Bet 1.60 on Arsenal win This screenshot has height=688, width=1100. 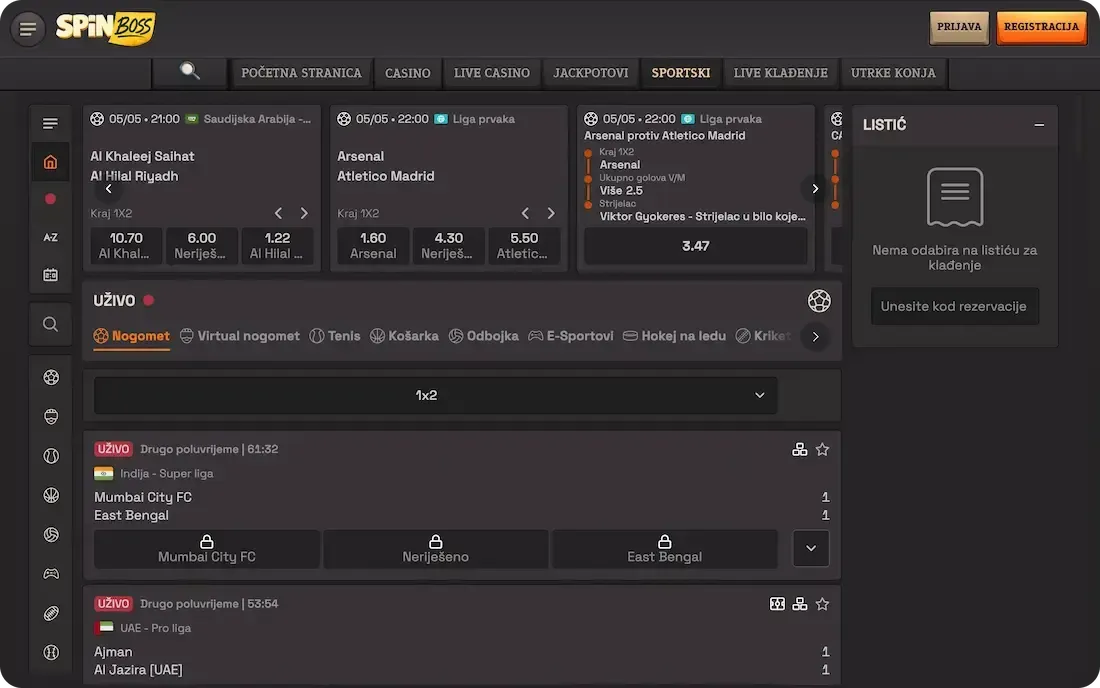coord(373,246)
